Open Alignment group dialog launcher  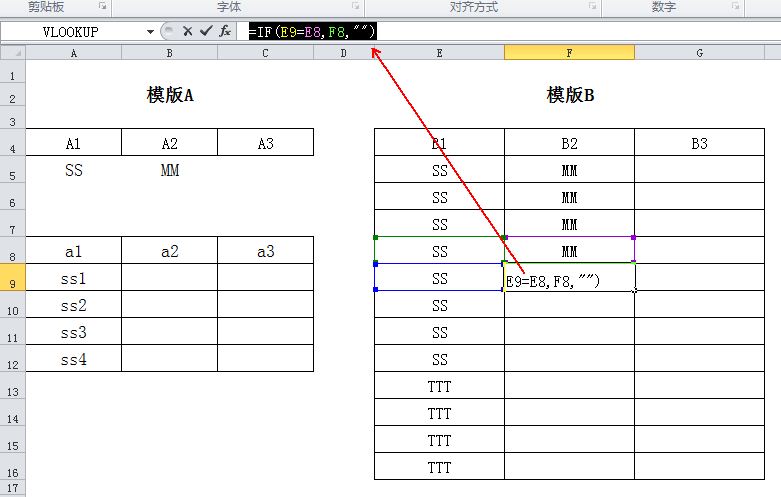coord(592,6)
